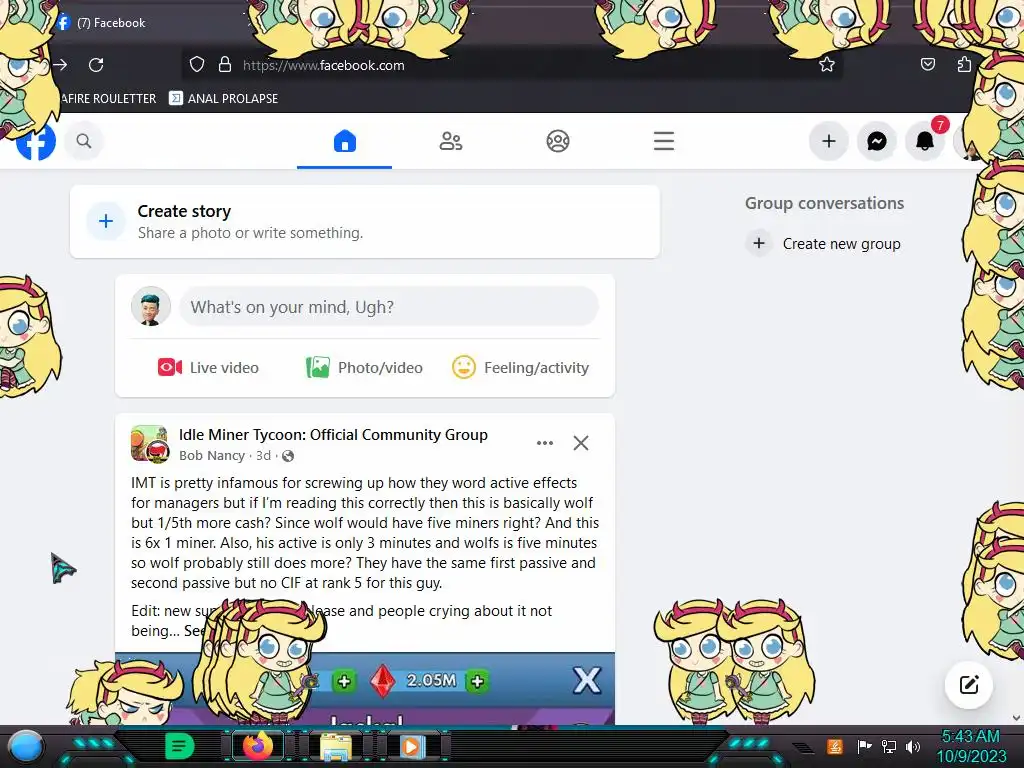The width and height of the screenshot is (1024, 768).
Task: Open network status tray icon
Action: 889,746
